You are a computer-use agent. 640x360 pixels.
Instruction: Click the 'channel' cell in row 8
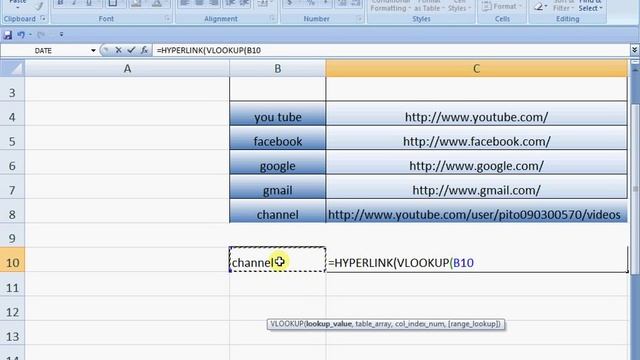(278, 211)
